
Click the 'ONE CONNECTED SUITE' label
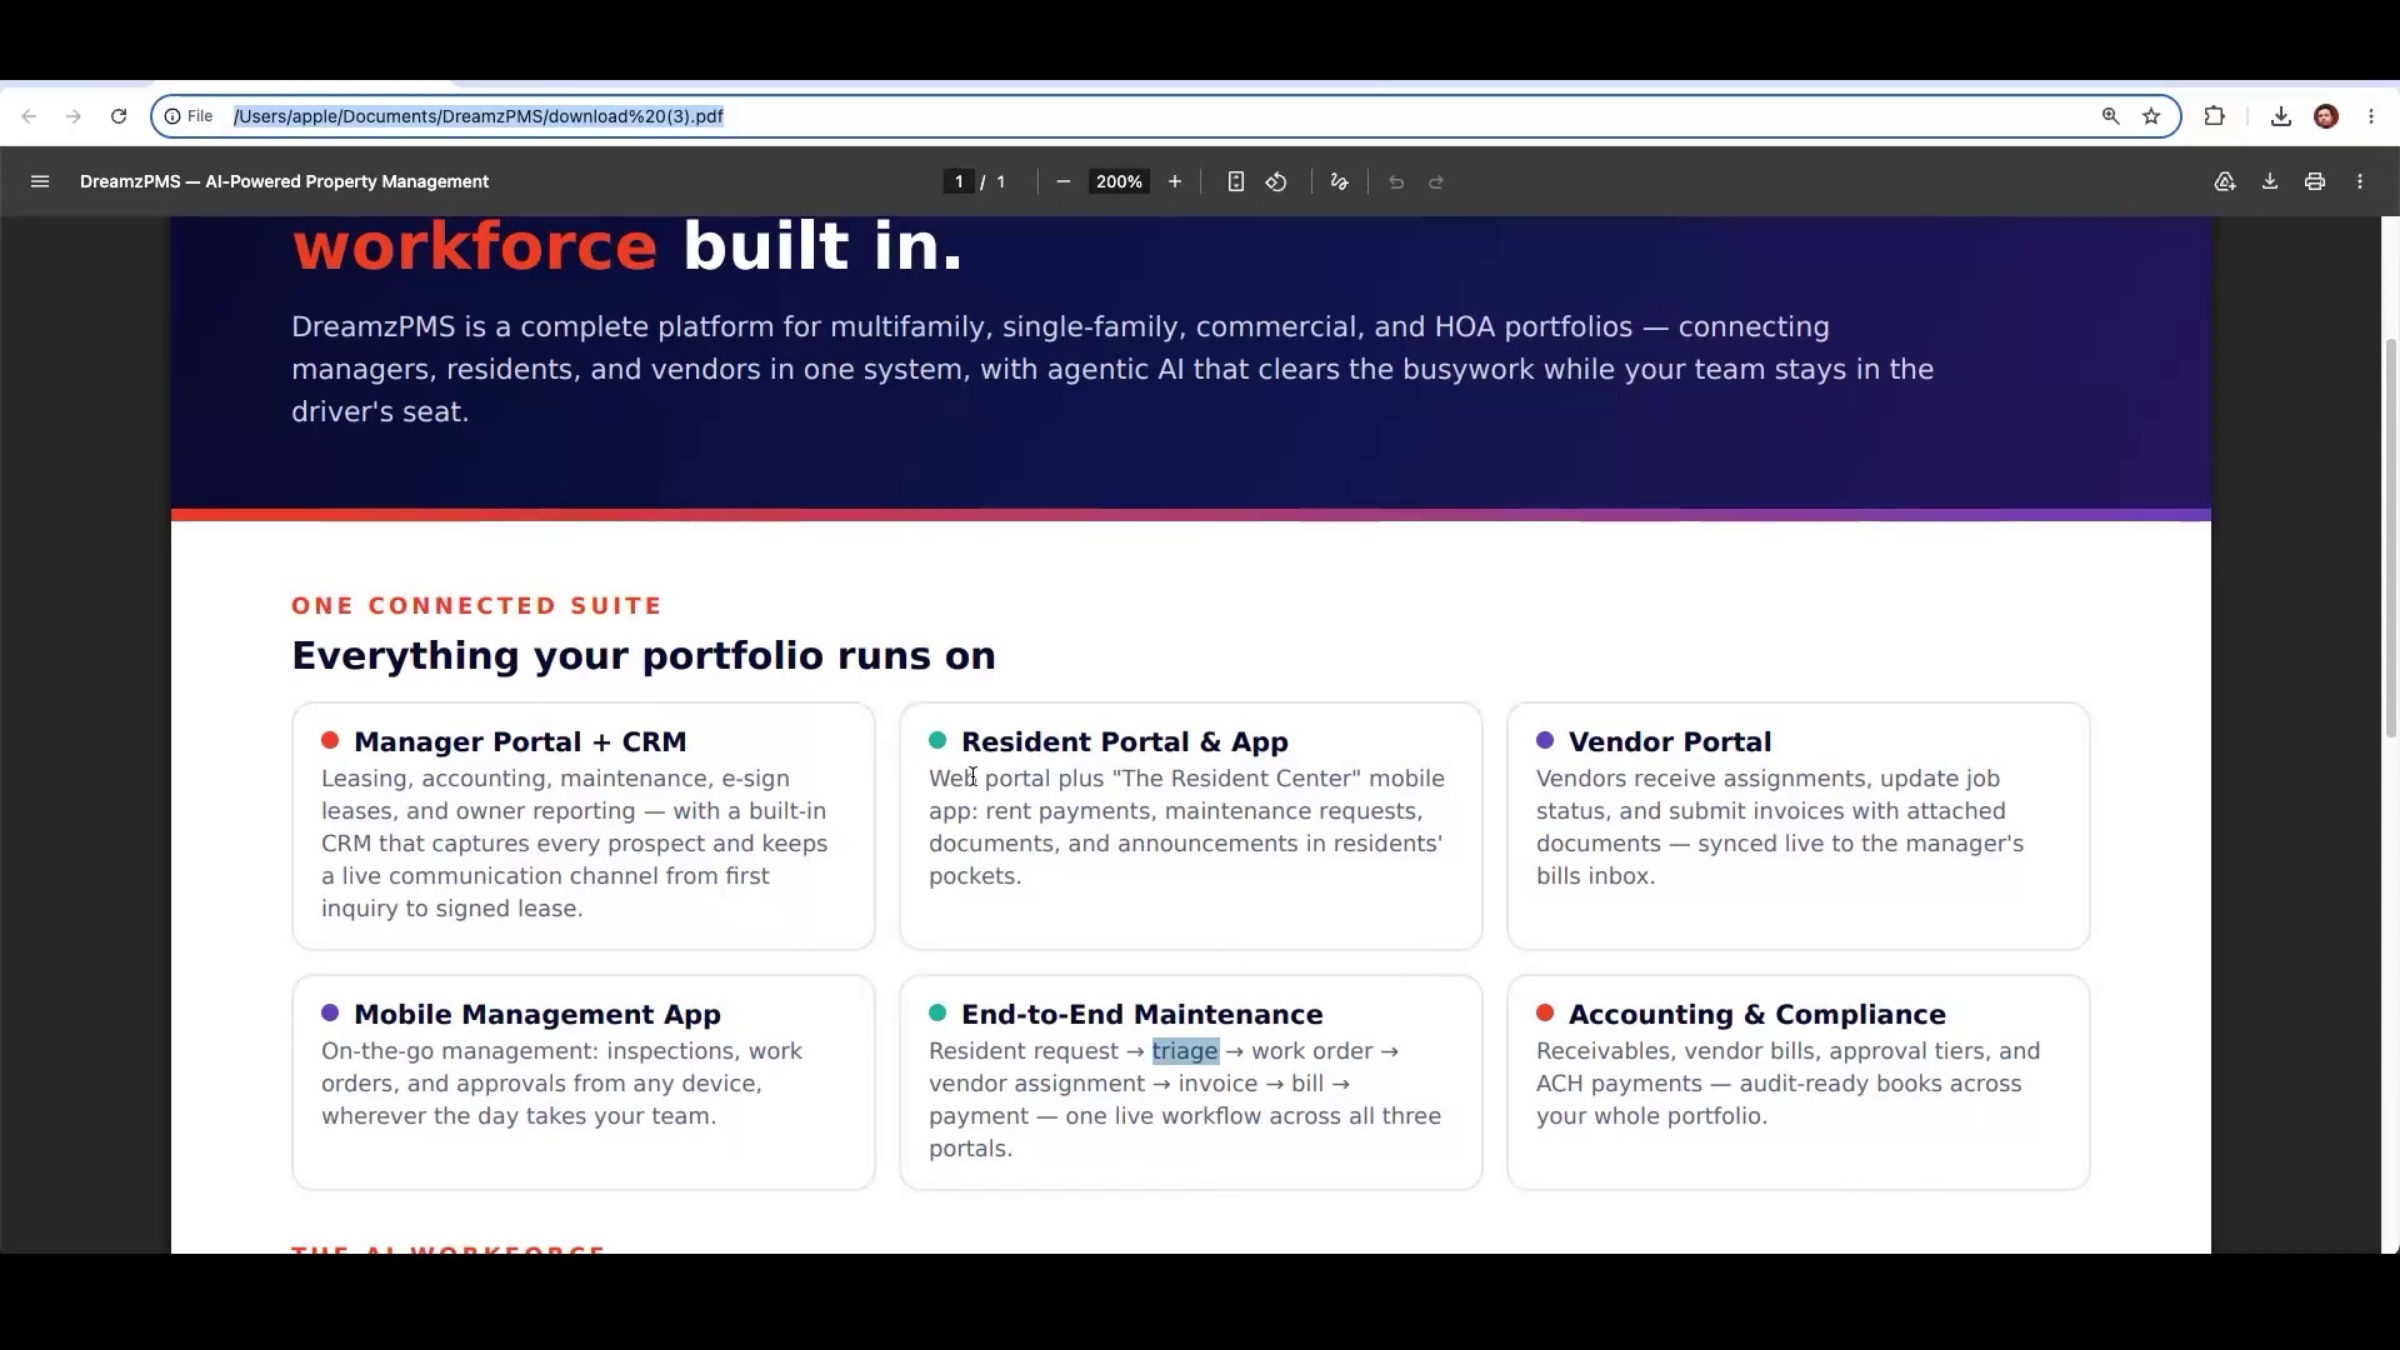pyautogui.click(x=476, y=606)
